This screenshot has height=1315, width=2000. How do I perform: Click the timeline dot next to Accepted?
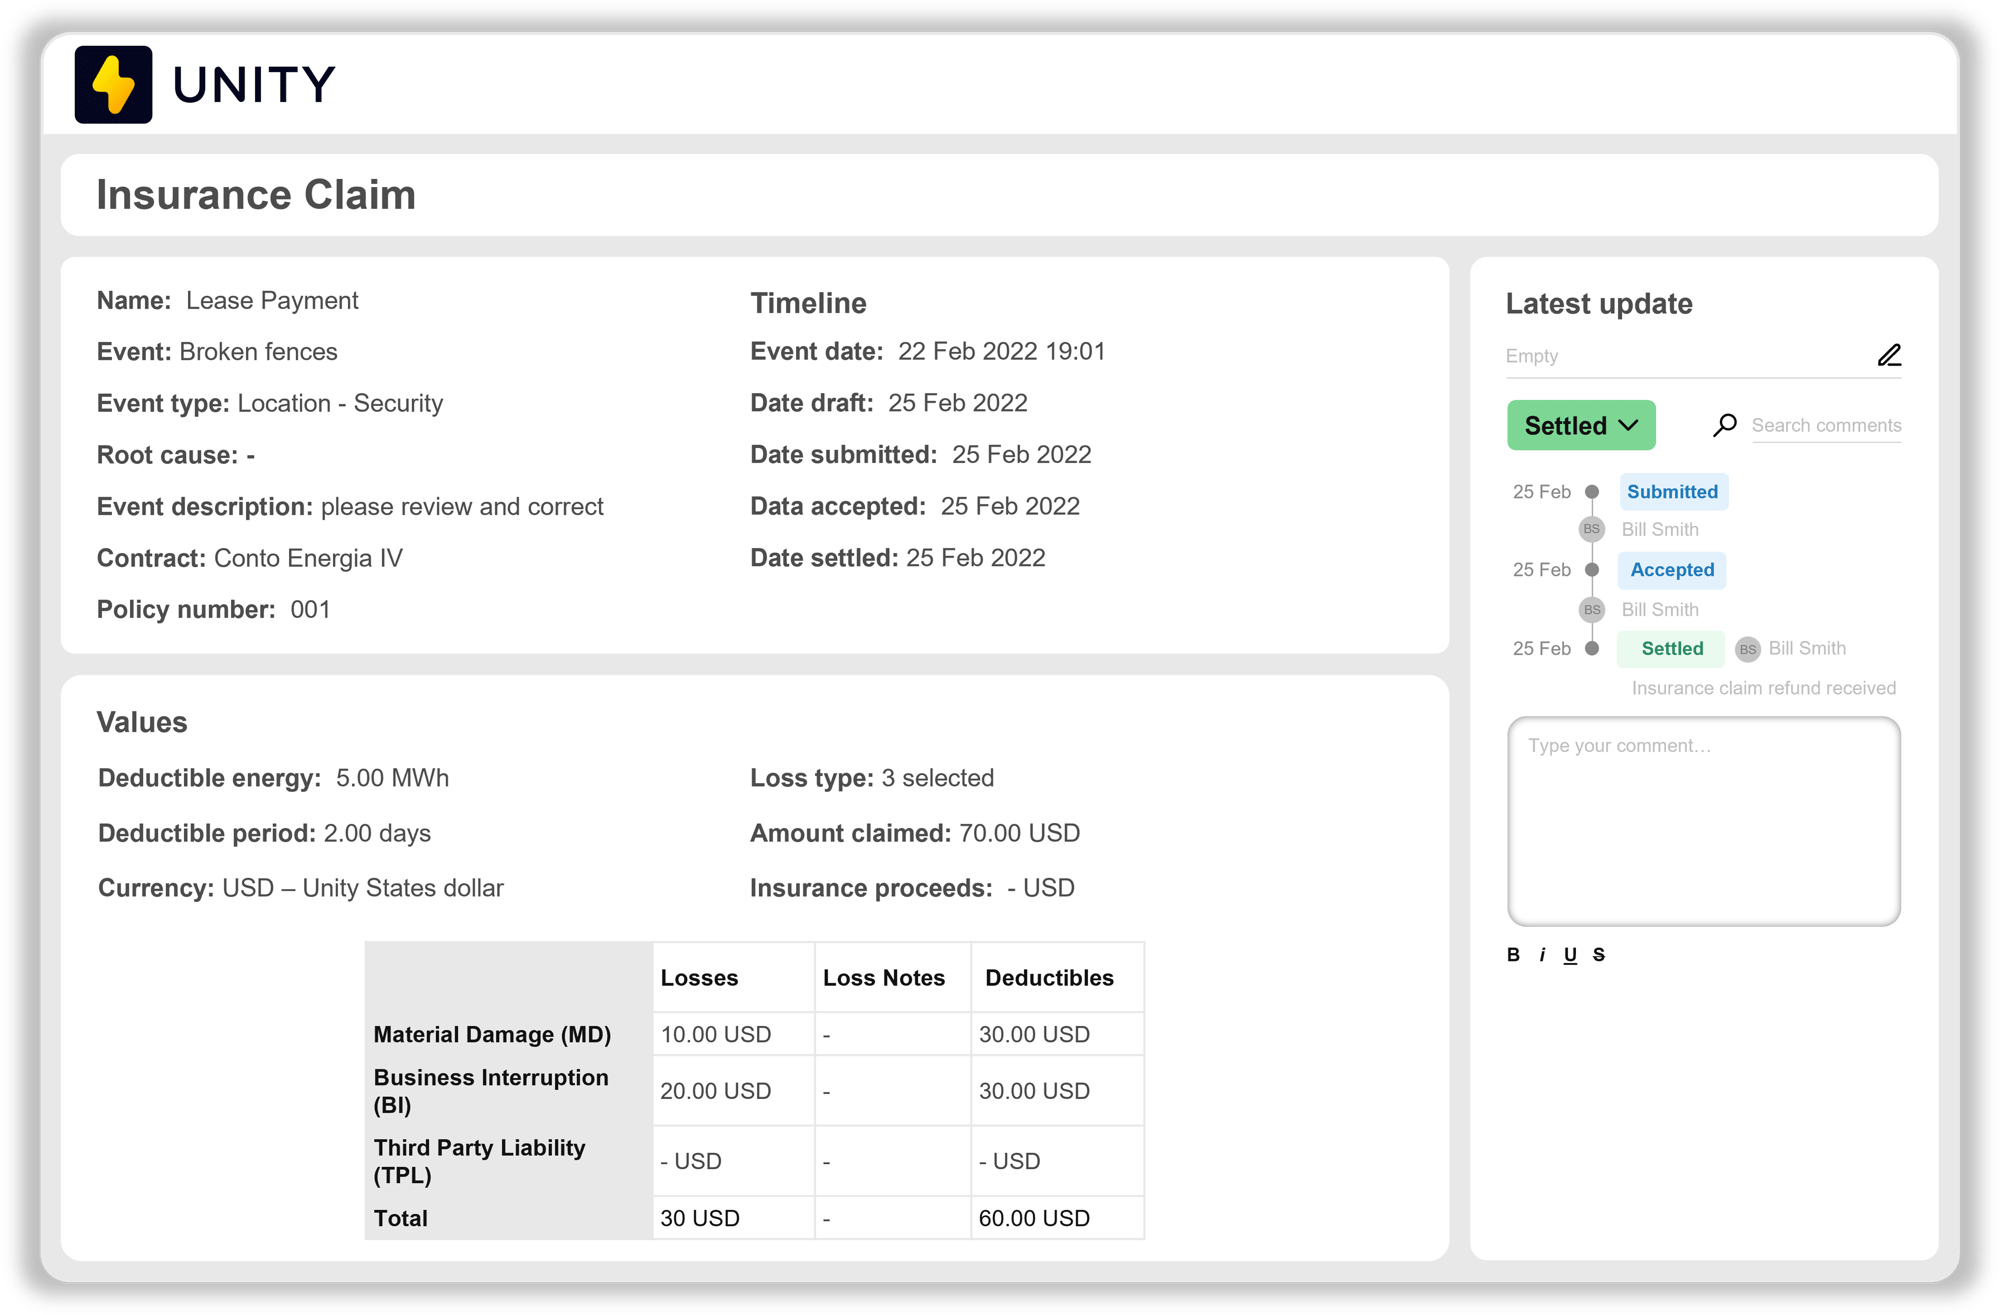pyautogui.click(x=1592, y=570)
